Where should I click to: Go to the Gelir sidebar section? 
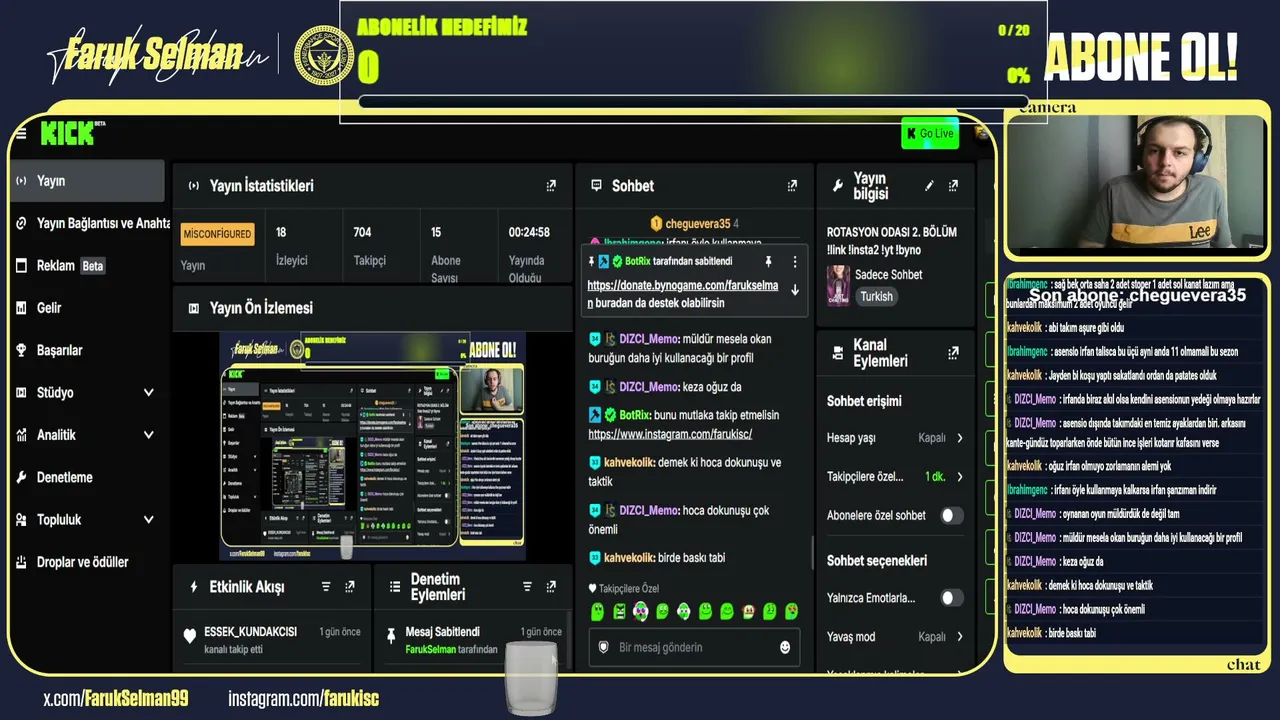click(x=88, y=308)
